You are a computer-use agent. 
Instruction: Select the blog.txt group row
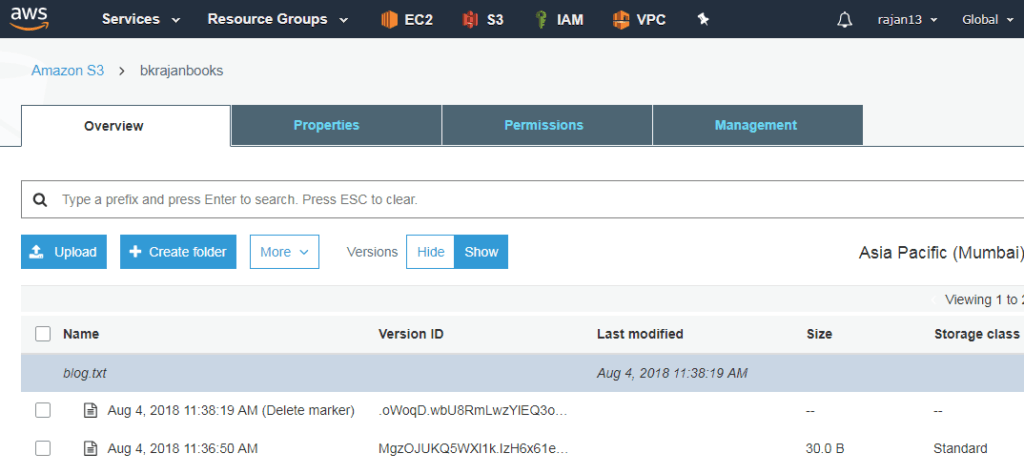click(522, 373)
